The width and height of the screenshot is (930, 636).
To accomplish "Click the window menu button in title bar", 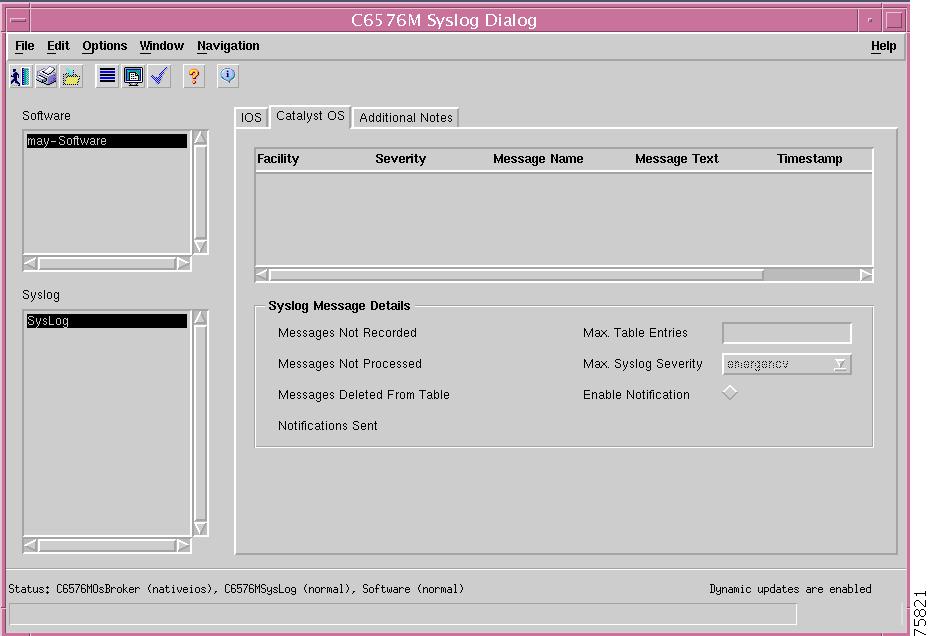I will pyautogui.click(x=18, y=20).
